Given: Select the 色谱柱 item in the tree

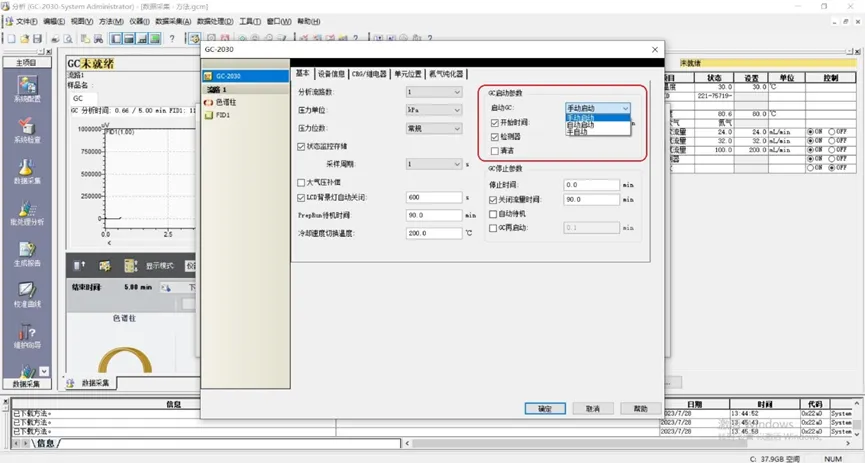Looking at the screenshot, I should tap(226, 102).
